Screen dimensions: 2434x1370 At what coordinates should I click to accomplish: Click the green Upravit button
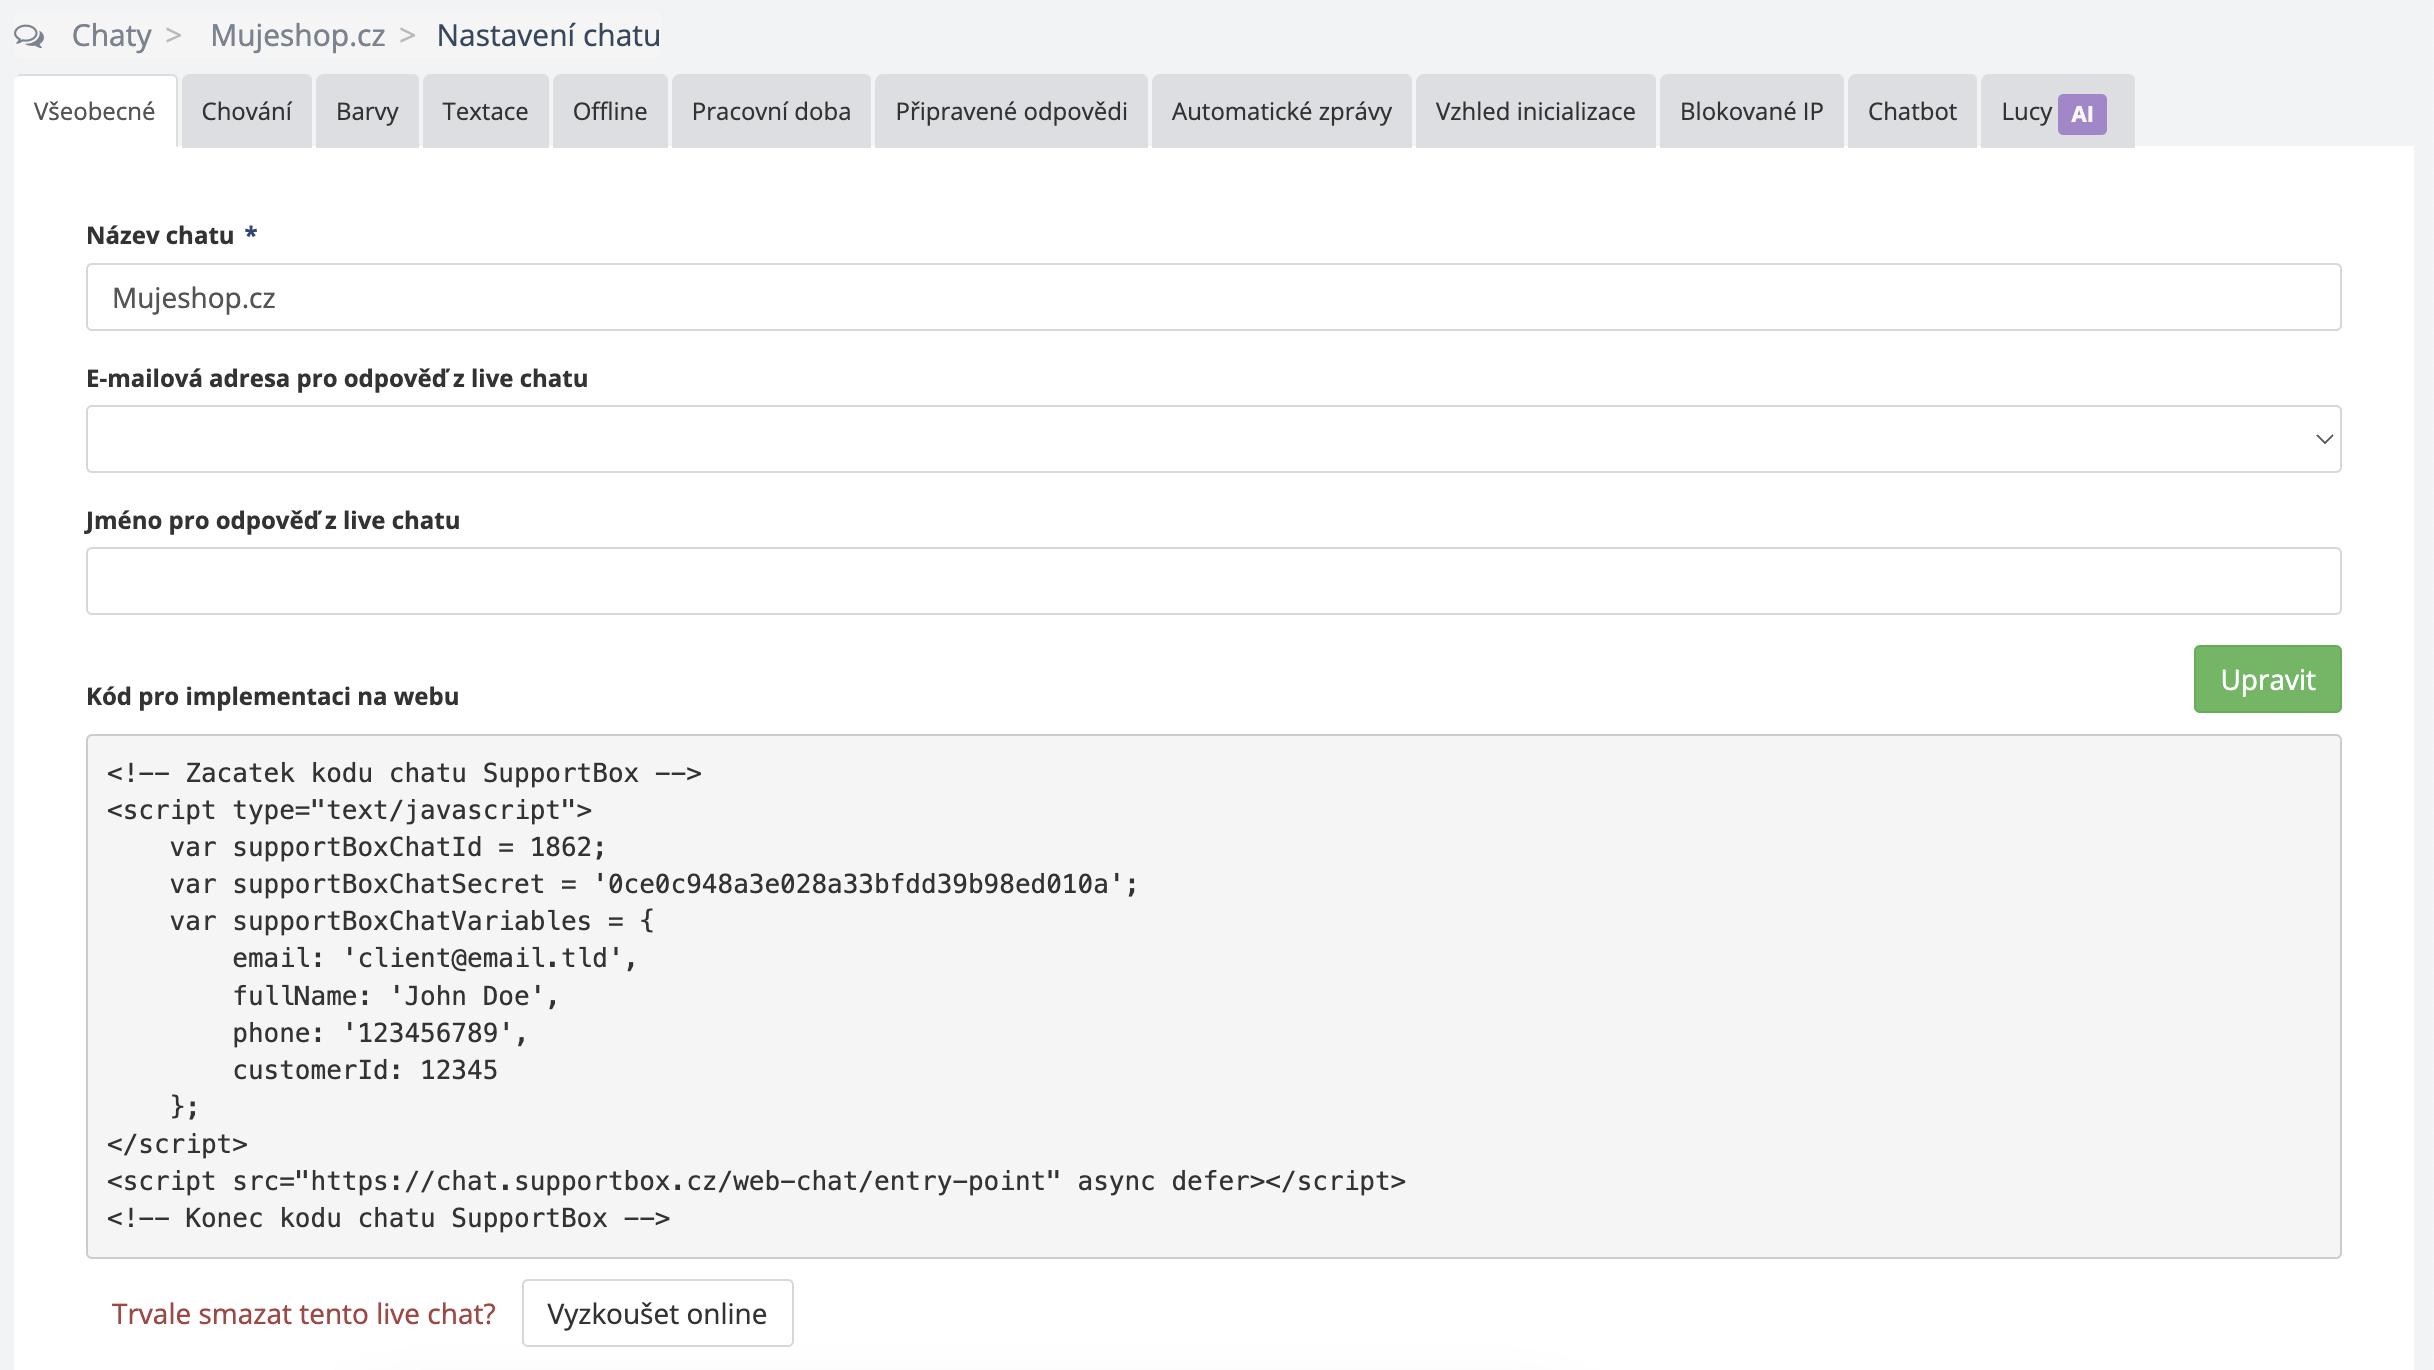pyautogui.click(x=2268, y=679)
